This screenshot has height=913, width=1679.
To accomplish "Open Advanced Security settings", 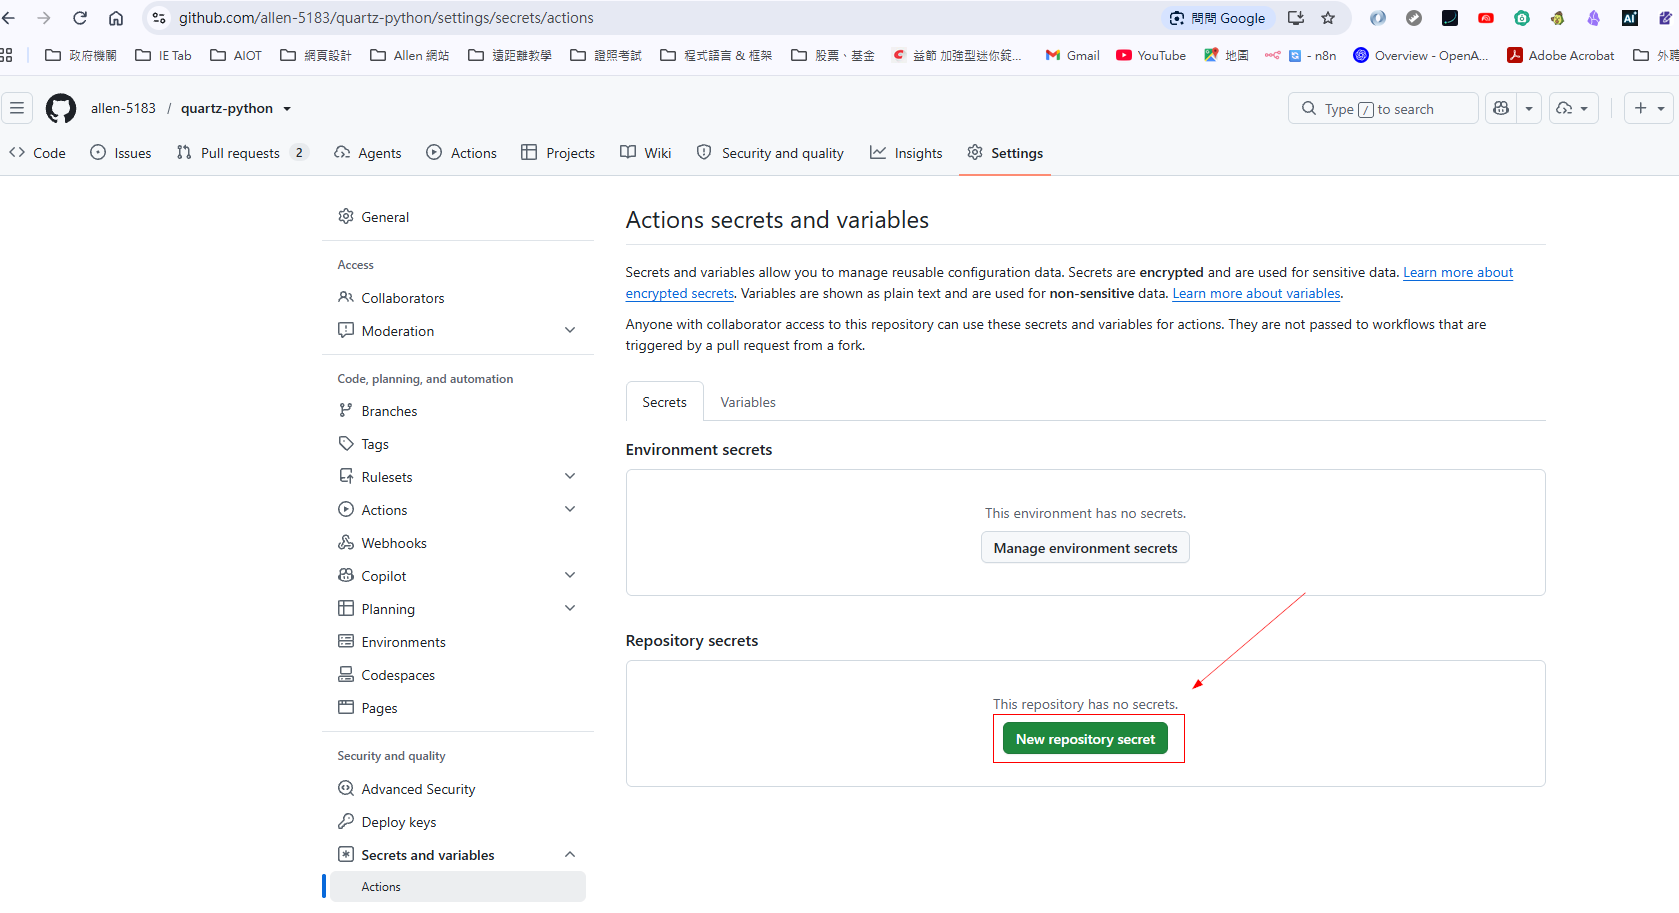I will pos(458,789).
